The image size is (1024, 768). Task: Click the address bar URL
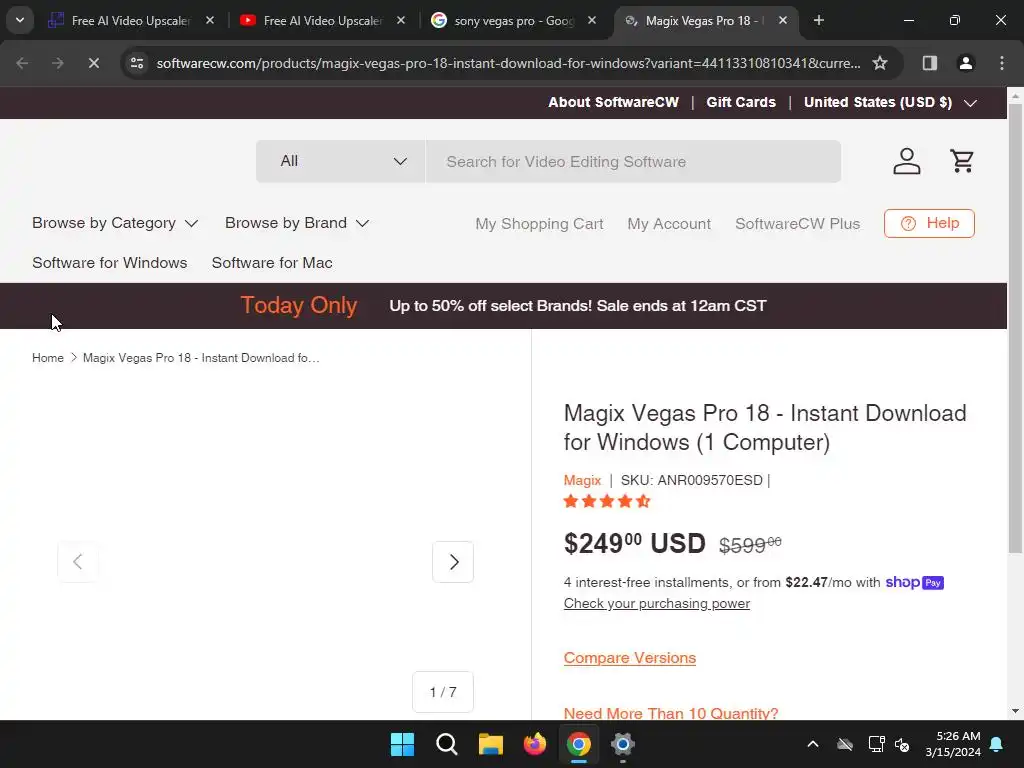click(x=508, y=63)
